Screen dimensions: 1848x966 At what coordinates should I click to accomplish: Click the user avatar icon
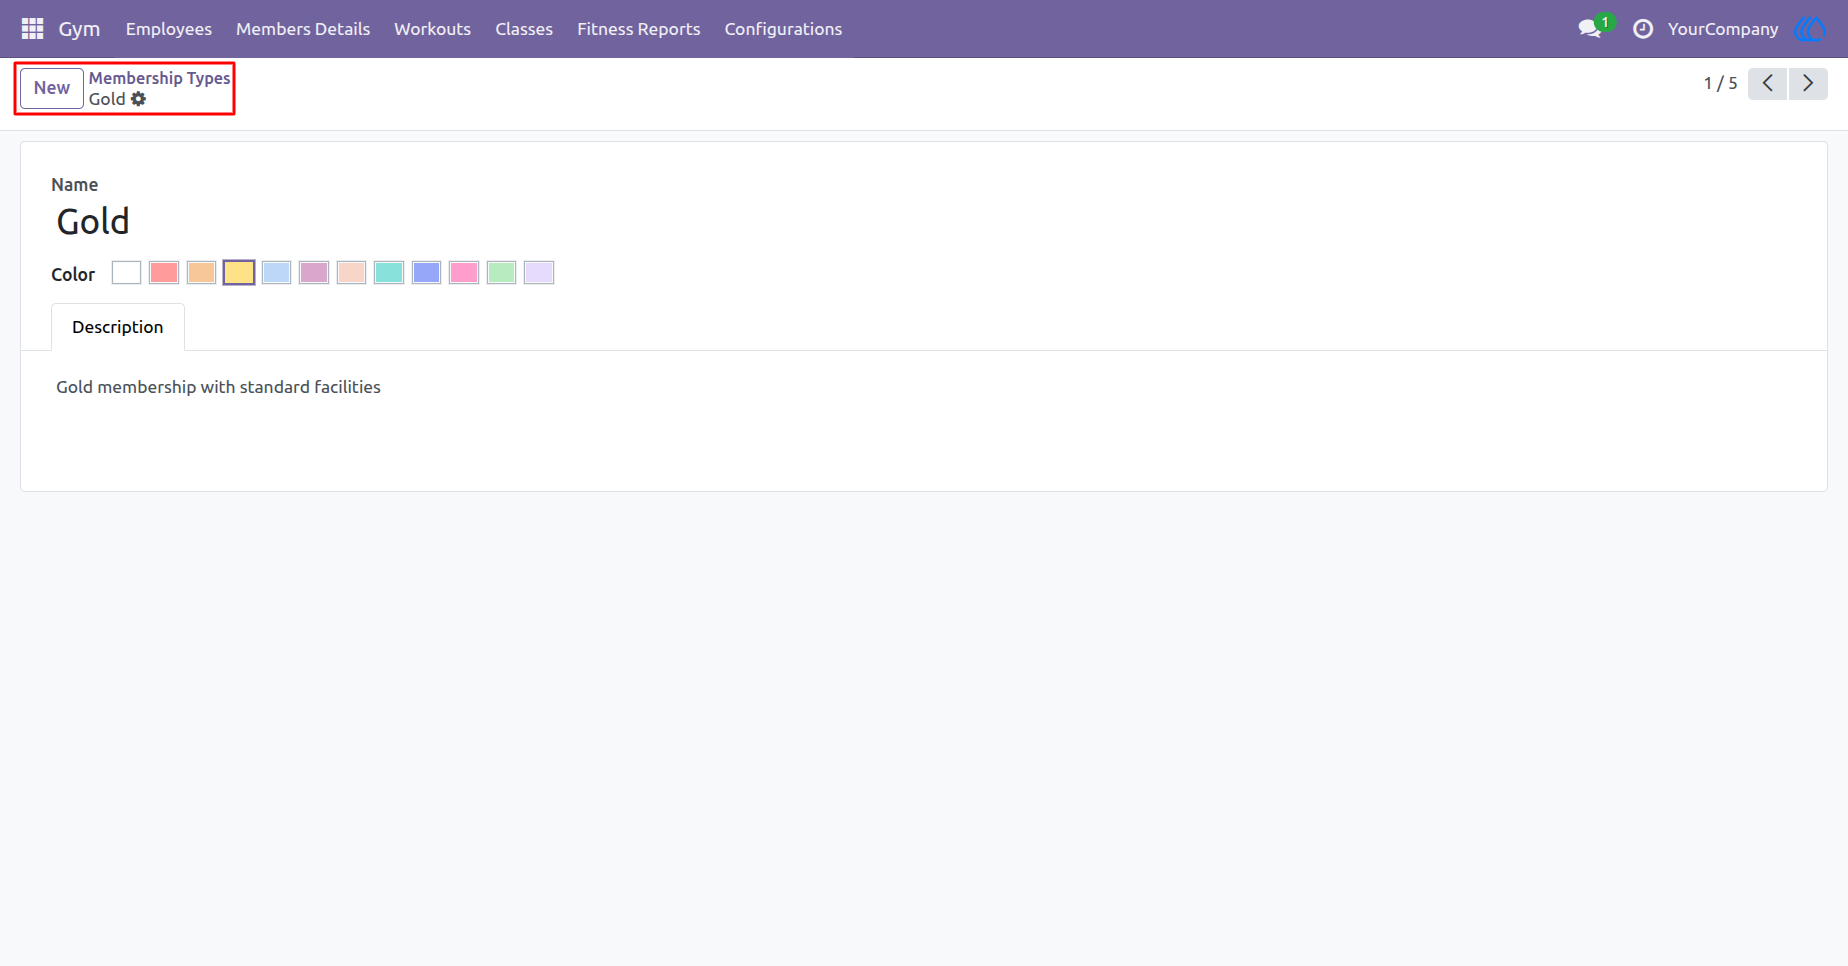[x=1810, y=29]
